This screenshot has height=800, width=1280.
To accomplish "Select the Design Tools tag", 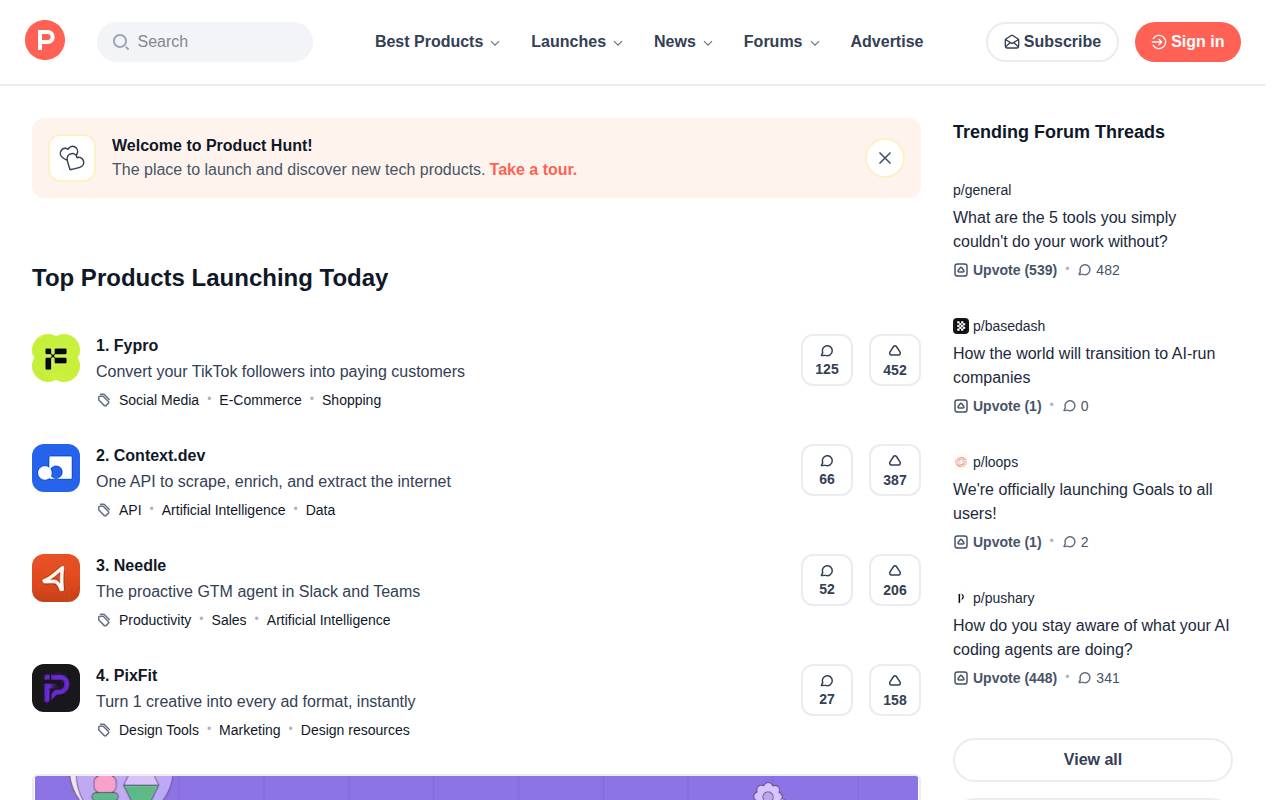I will tap(159, 730).
